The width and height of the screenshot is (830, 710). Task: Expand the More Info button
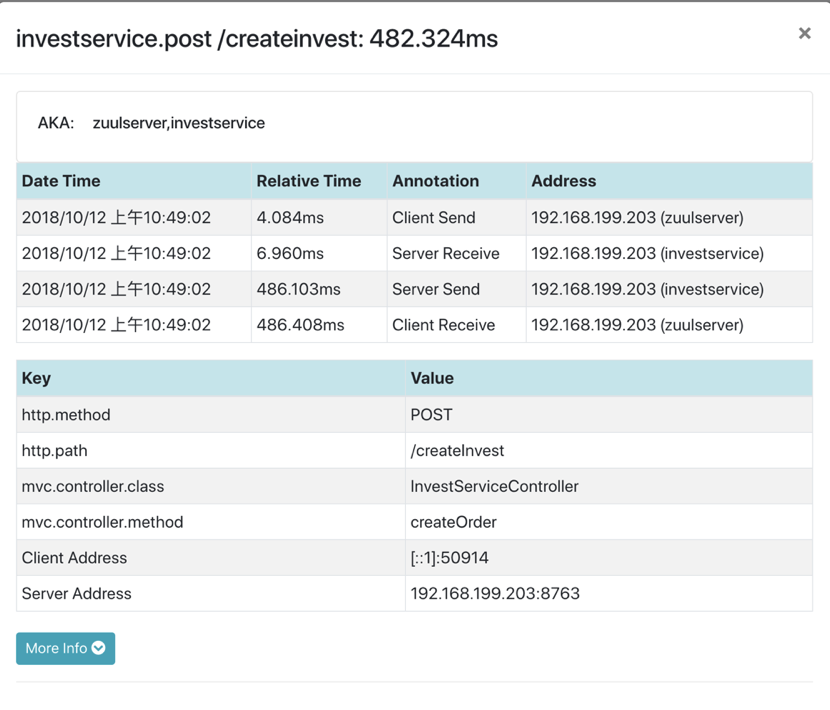66,648
